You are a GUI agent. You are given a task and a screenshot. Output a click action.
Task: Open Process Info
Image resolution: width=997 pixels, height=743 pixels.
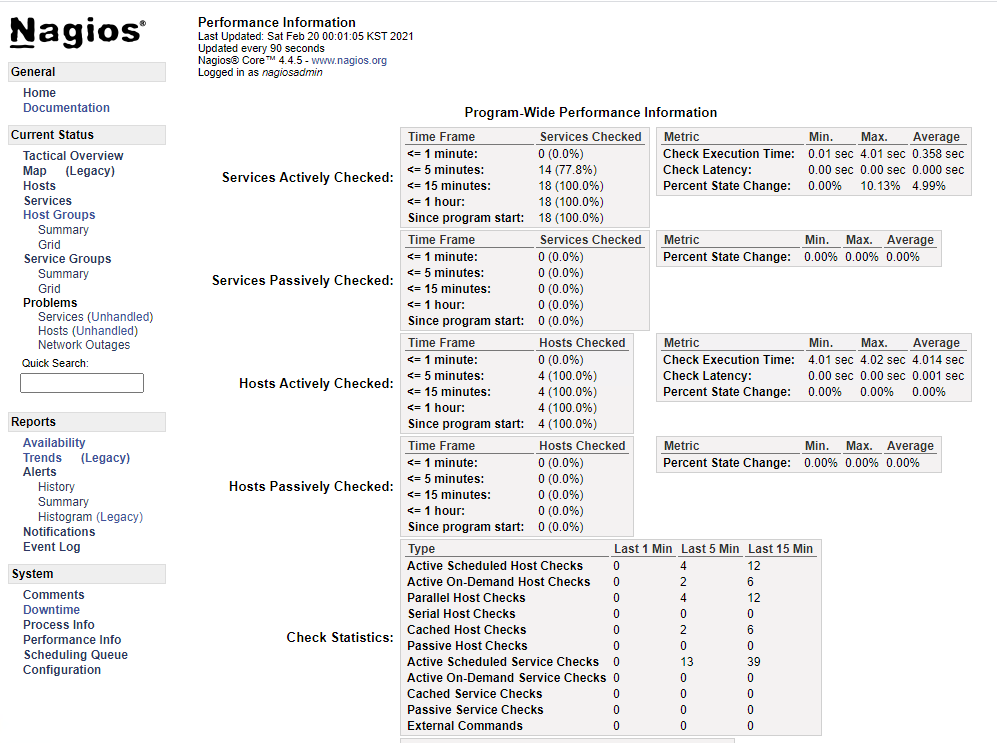pos(58,625)
